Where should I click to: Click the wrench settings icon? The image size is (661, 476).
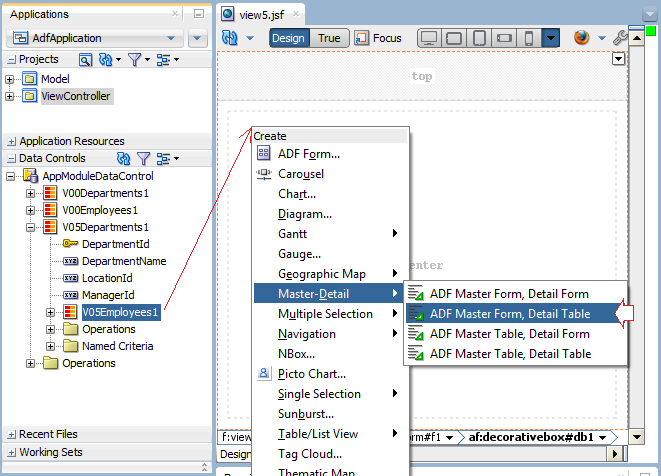(x=620, y=38)
